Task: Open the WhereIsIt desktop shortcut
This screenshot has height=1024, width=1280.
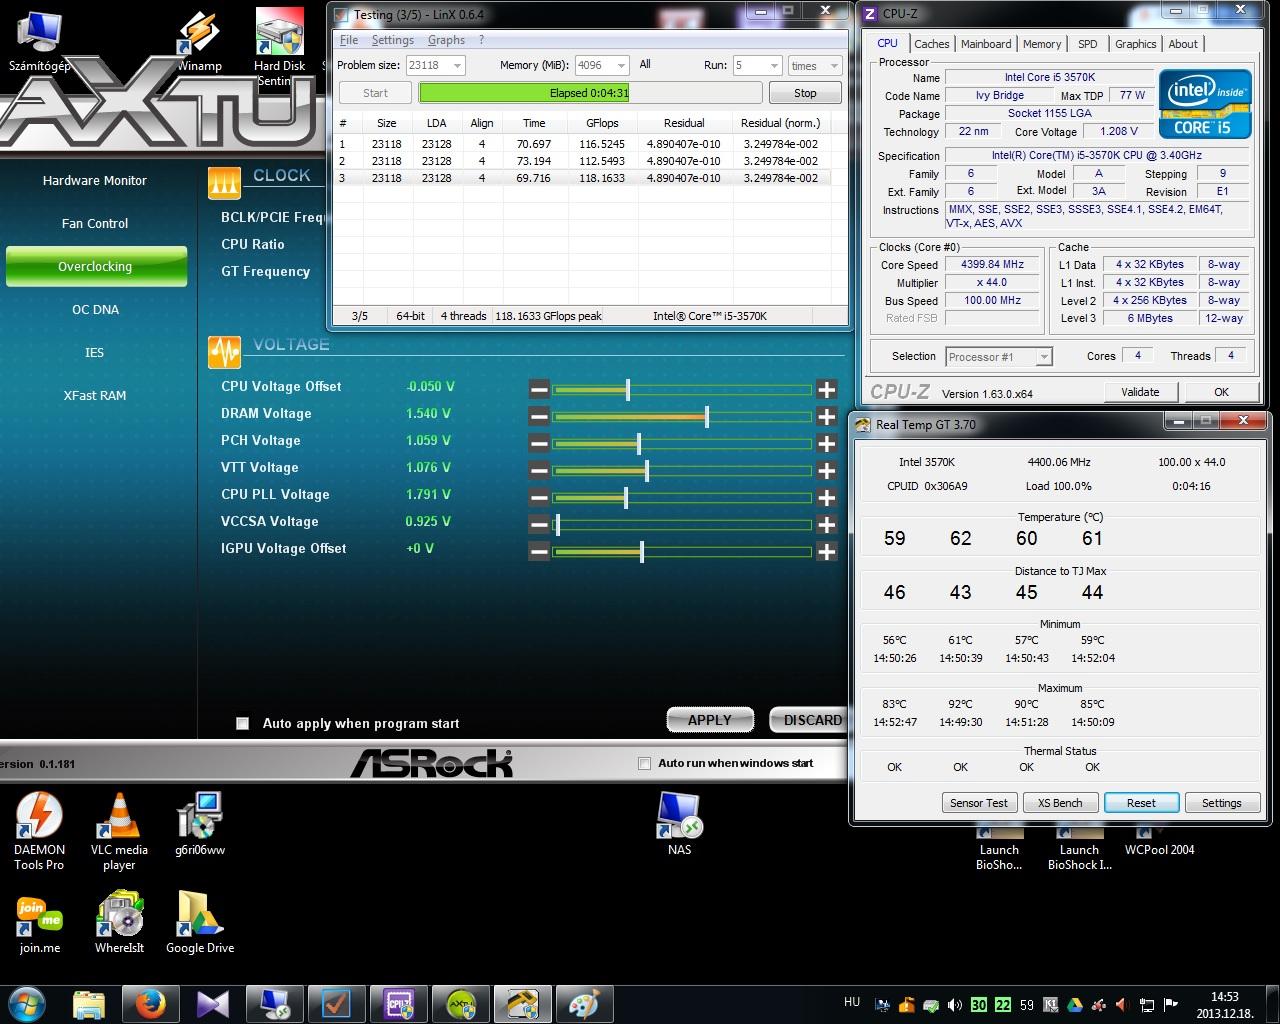Action: tap(119, 921)
